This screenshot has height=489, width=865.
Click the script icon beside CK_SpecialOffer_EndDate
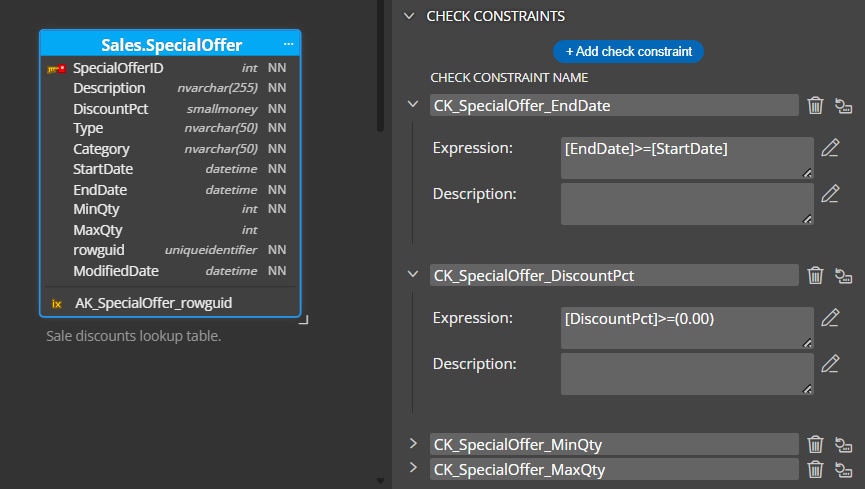coord(843,105)
